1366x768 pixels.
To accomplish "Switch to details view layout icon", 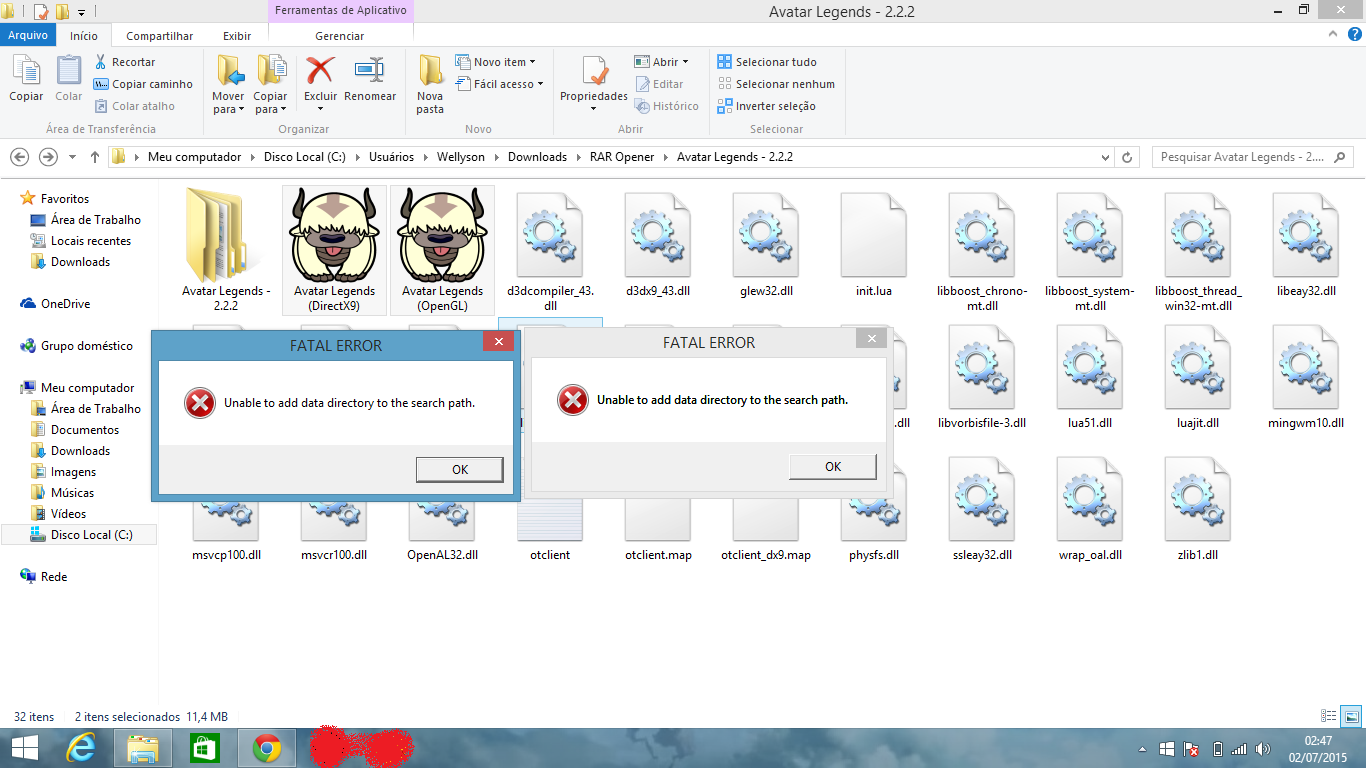I will coord(1329,716).
